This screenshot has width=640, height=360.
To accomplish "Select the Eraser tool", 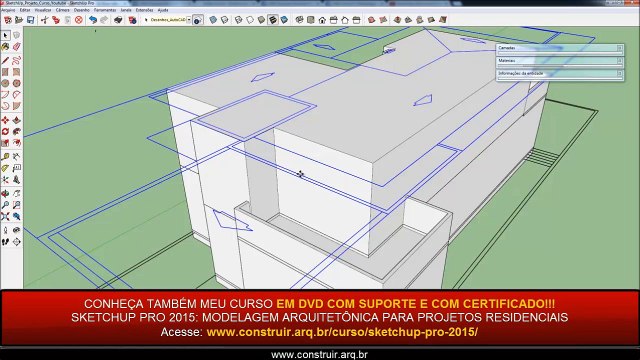I will (16, 47).
